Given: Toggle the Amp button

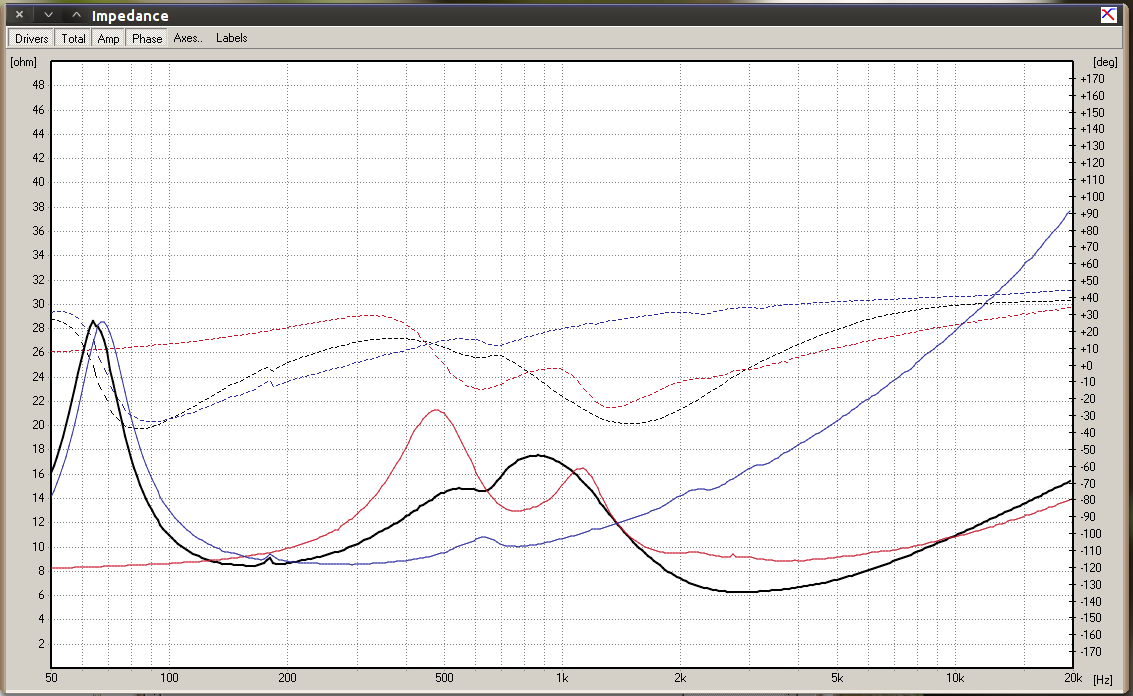Looking at the screenshot, I should pyautogui.click(x=108, y=38).
